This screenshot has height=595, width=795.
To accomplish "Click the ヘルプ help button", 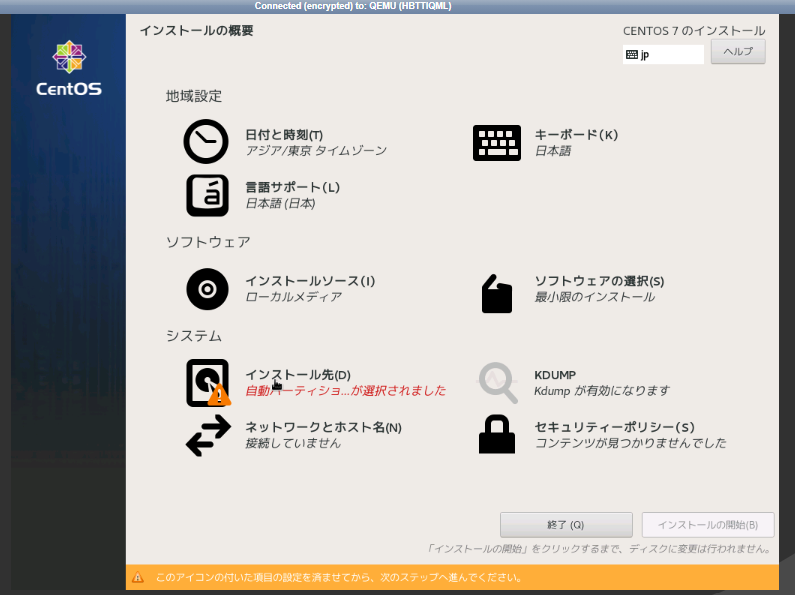I will [738, 52].
